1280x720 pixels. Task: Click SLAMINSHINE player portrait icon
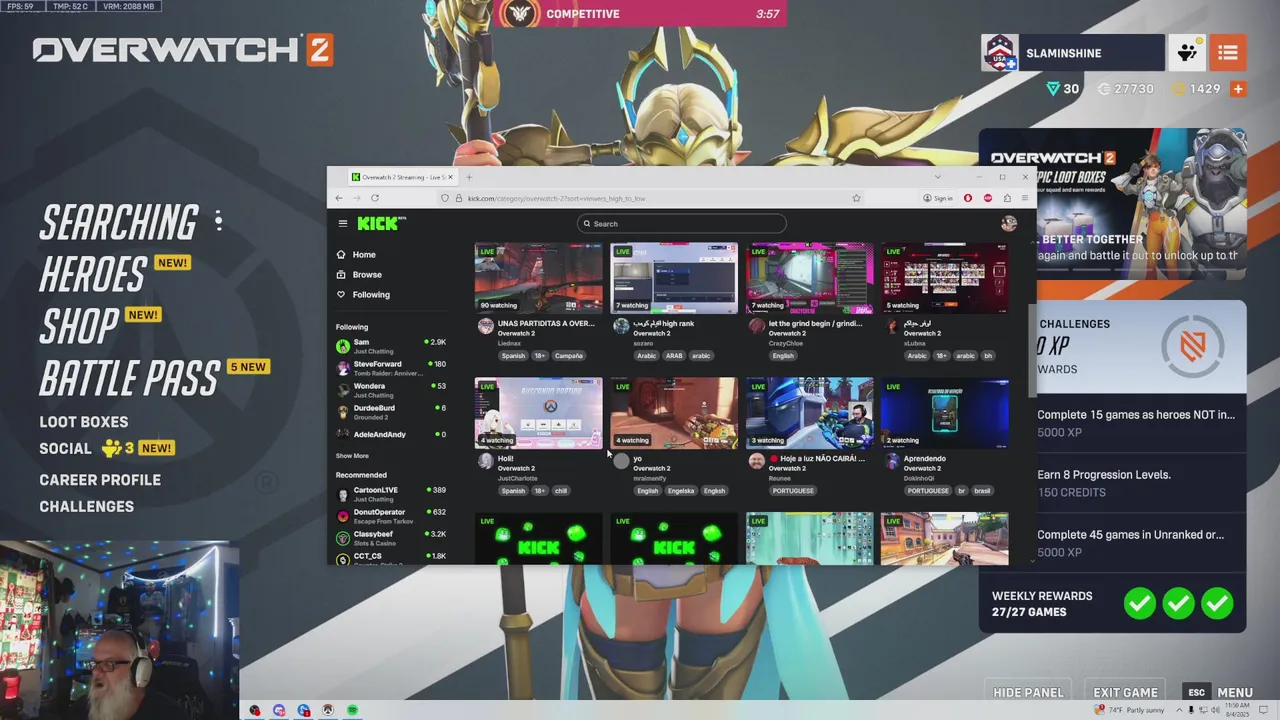1000,53
